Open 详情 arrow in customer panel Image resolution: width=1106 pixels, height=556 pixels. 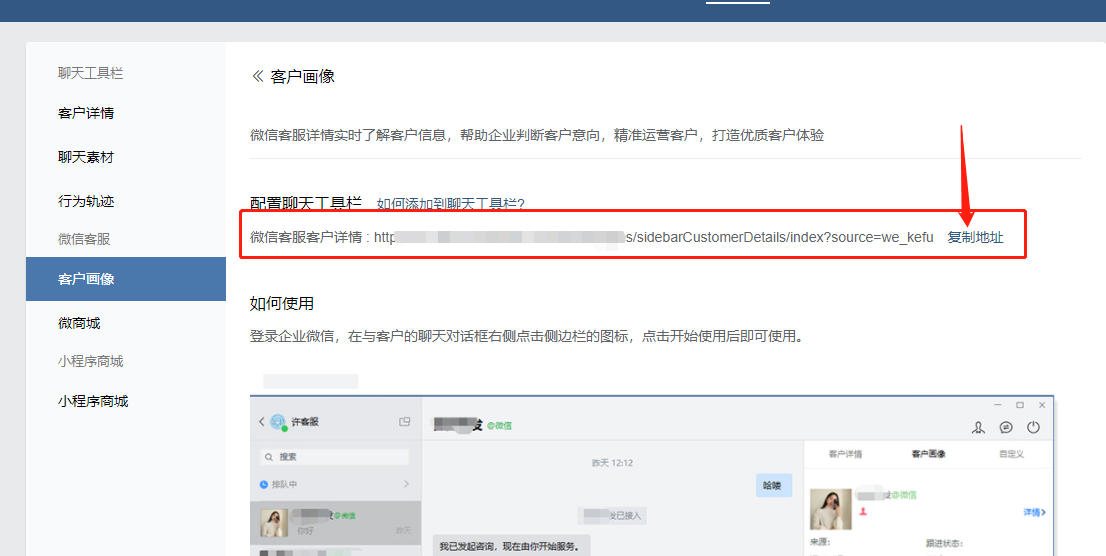[x=1034, y=512]
